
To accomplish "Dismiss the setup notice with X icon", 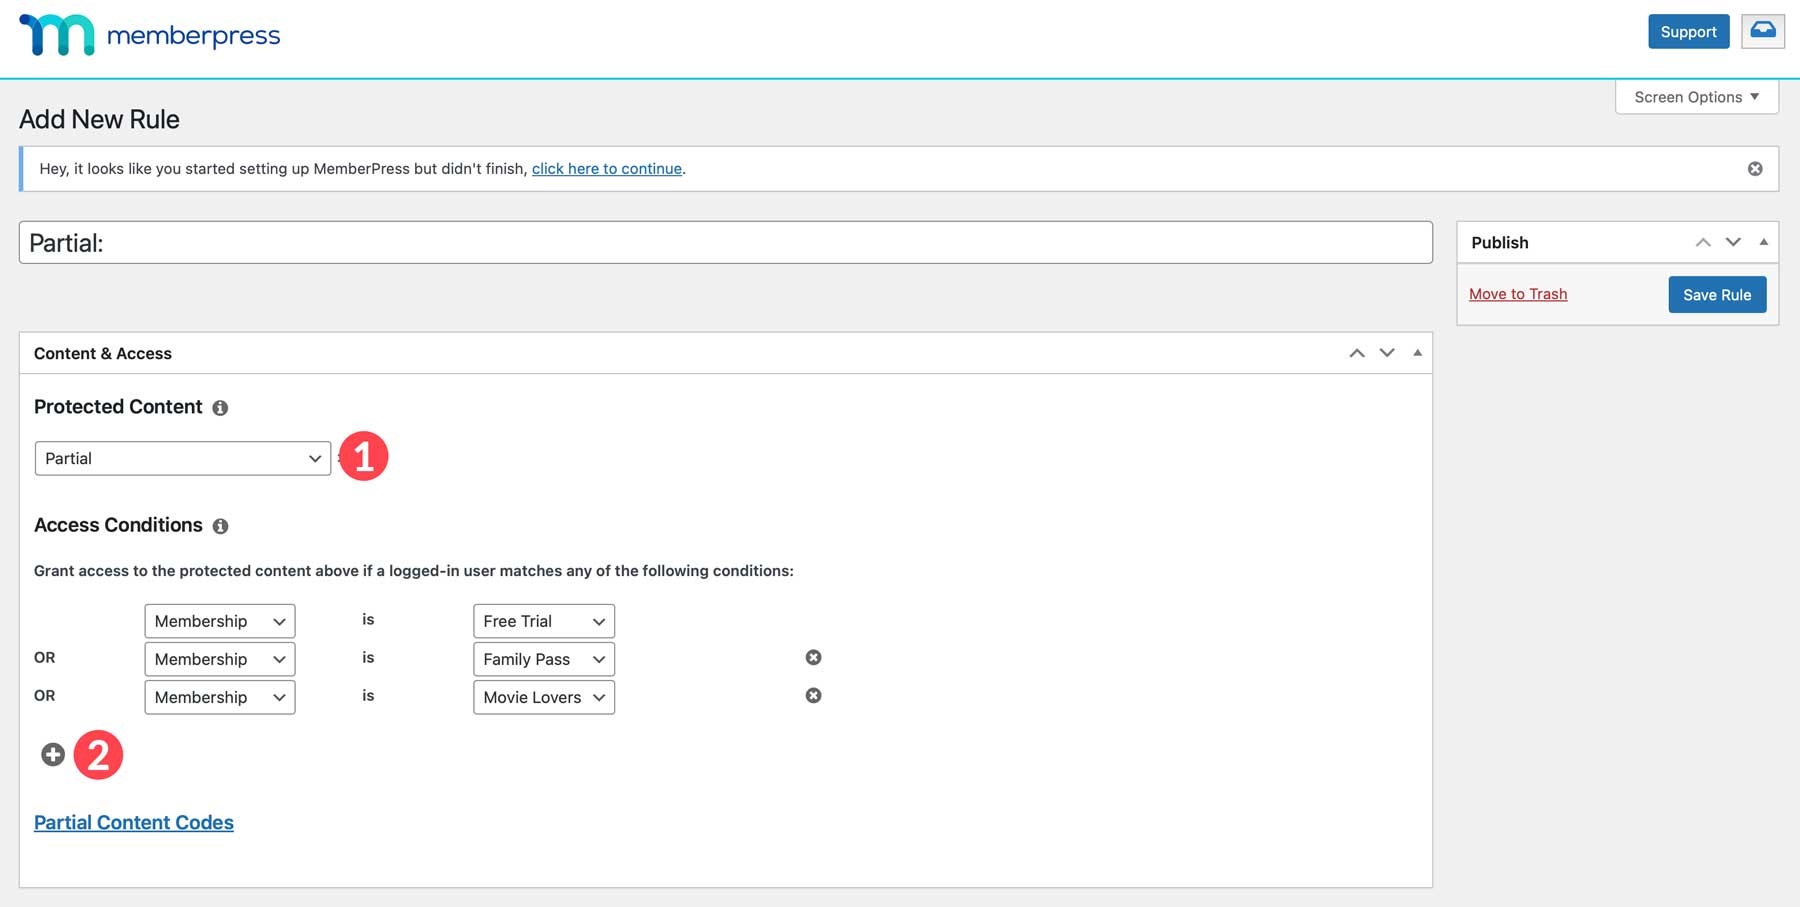I will click(1754, 169).
